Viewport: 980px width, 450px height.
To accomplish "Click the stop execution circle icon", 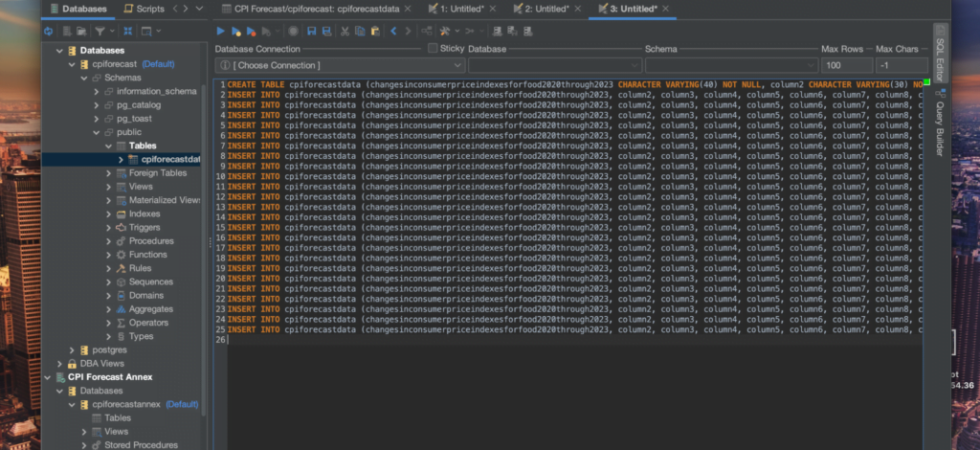I will coord(292,31).
